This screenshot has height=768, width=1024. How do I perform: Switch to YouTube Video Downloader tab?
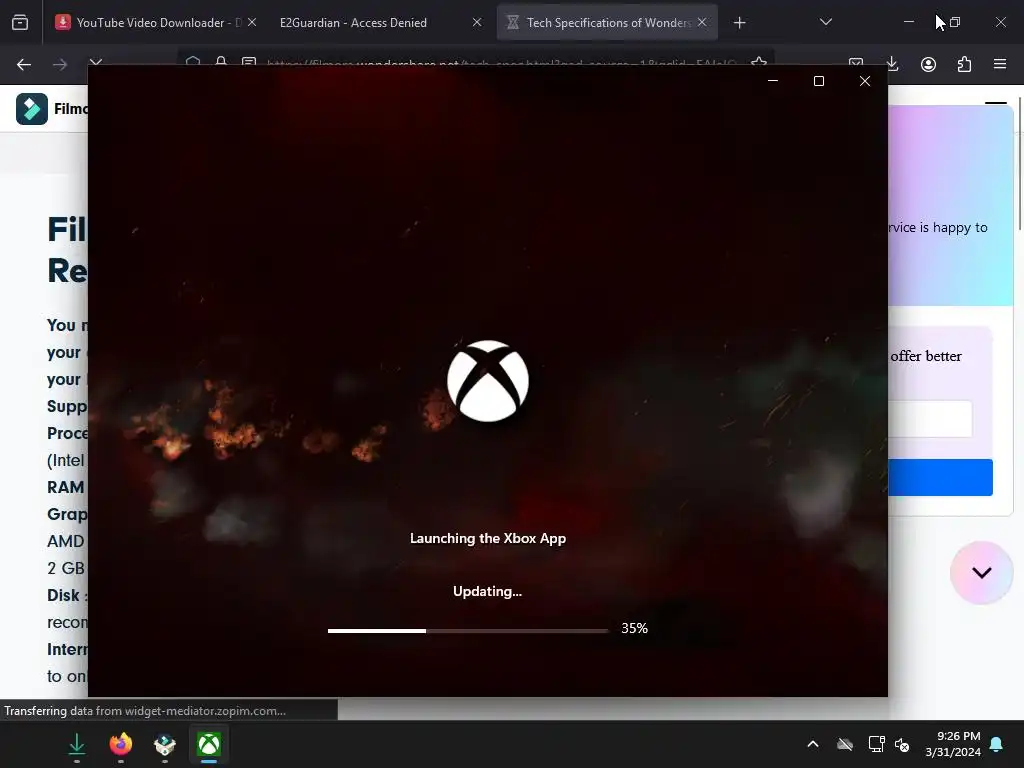coord(155,23)
